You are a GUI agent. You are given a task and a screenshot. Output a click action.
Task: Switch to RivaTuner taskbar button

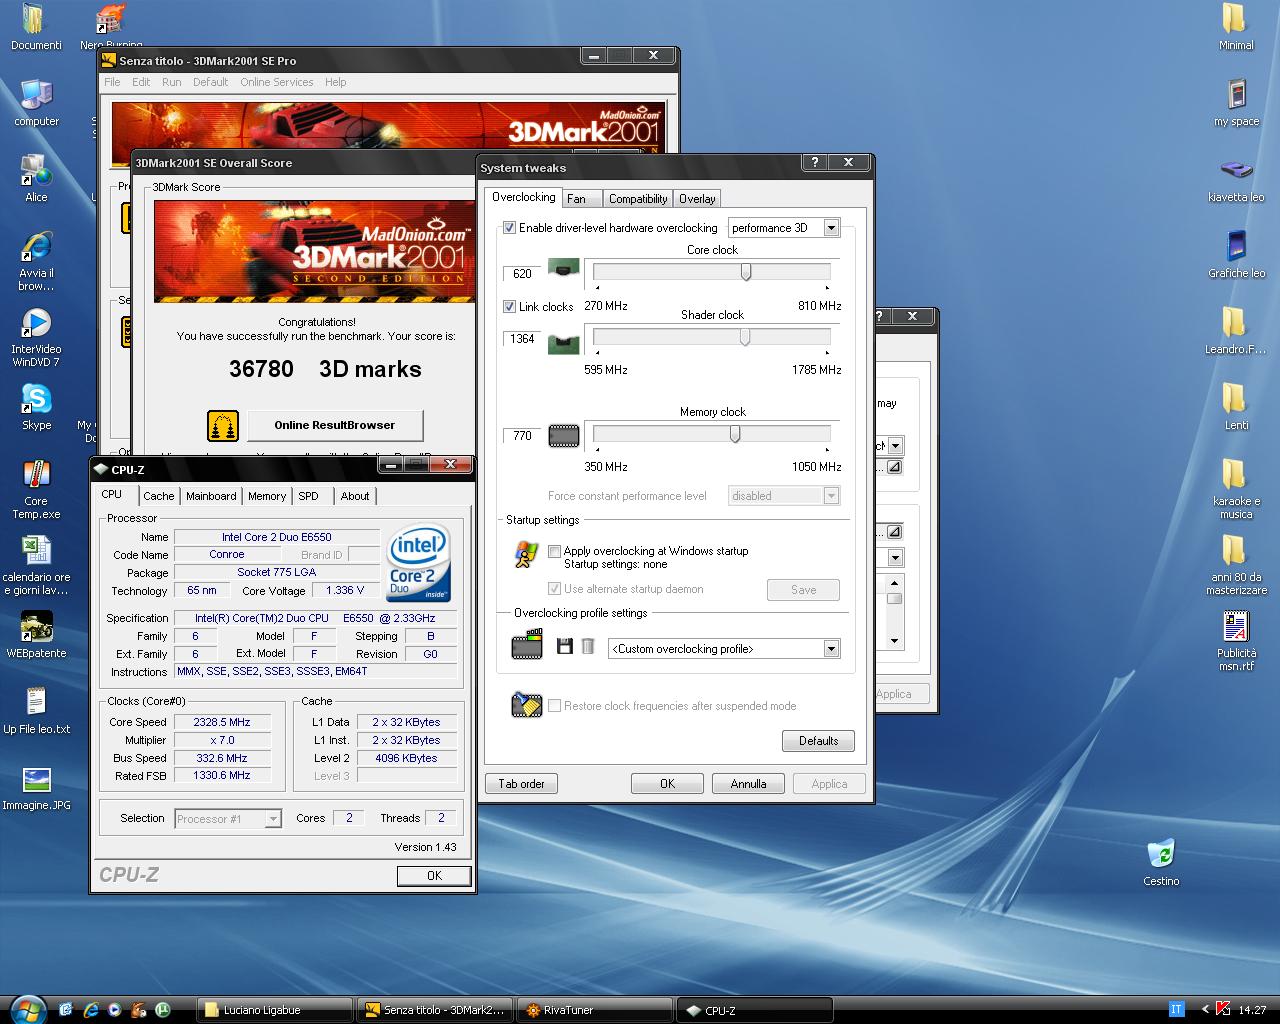[x=596, y=1010]
